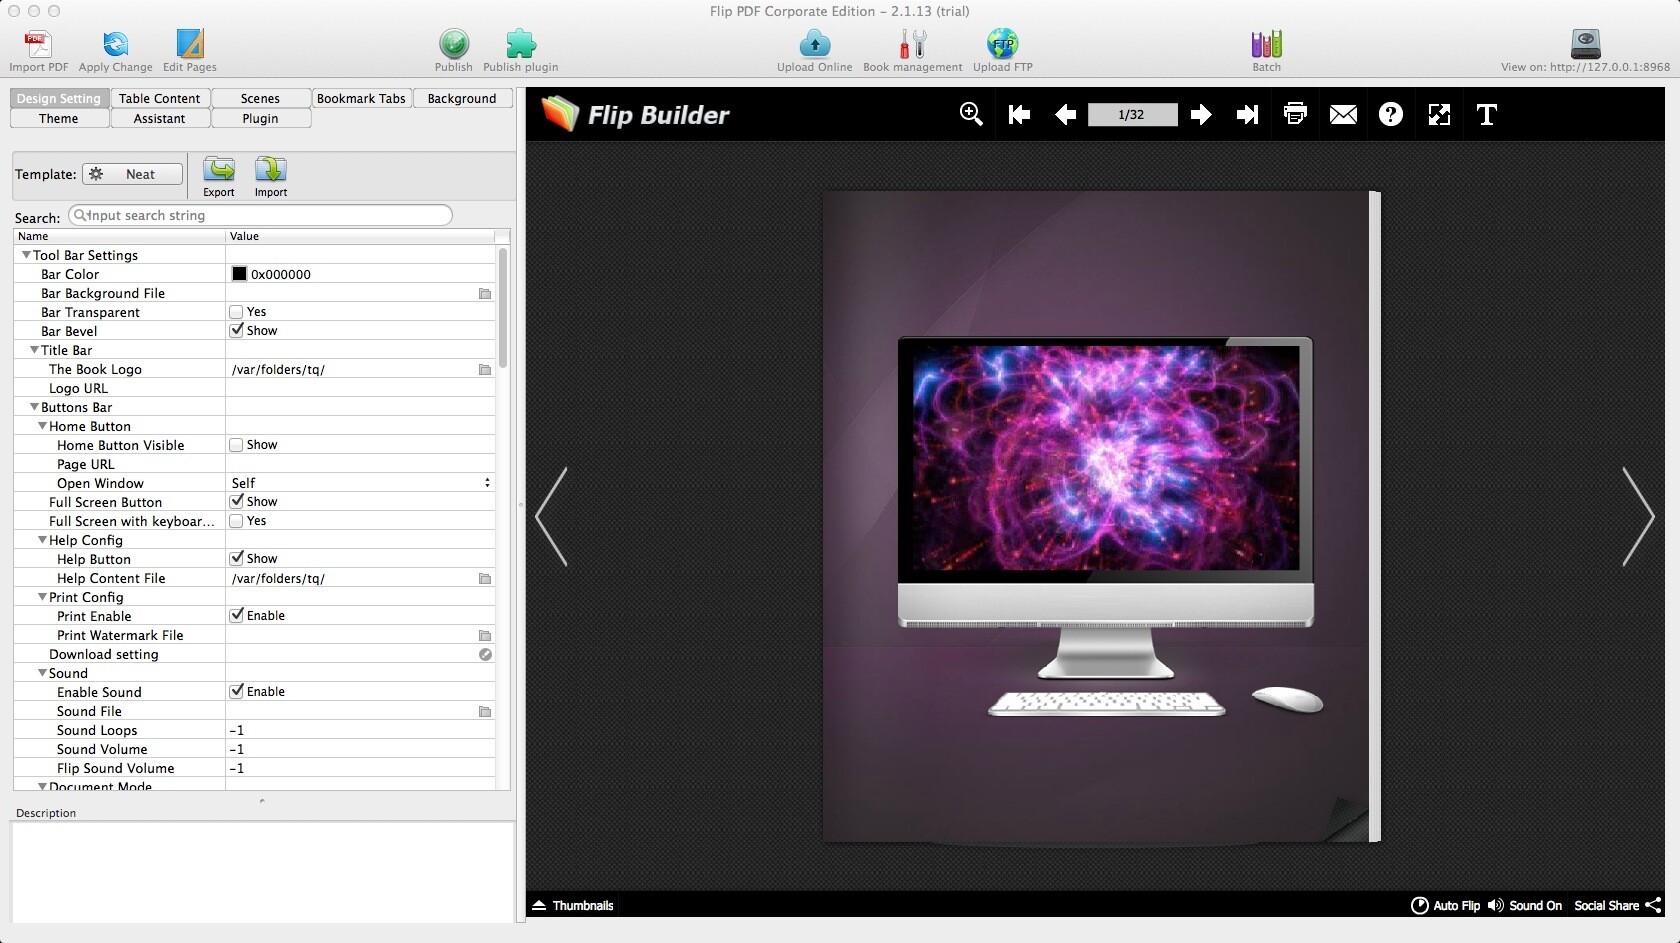Open the Open Window Self dropdown

pos(361,483)
